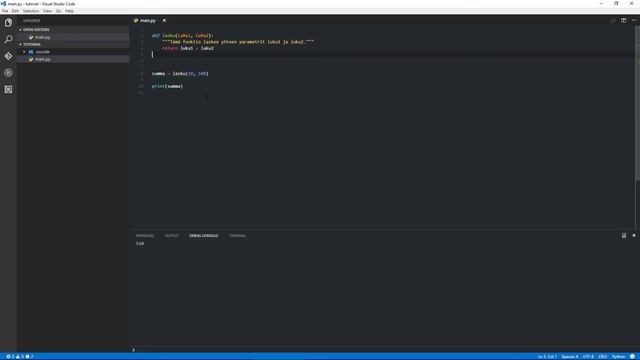
Task: Change the language mode via Python
Action: (618, 357)
